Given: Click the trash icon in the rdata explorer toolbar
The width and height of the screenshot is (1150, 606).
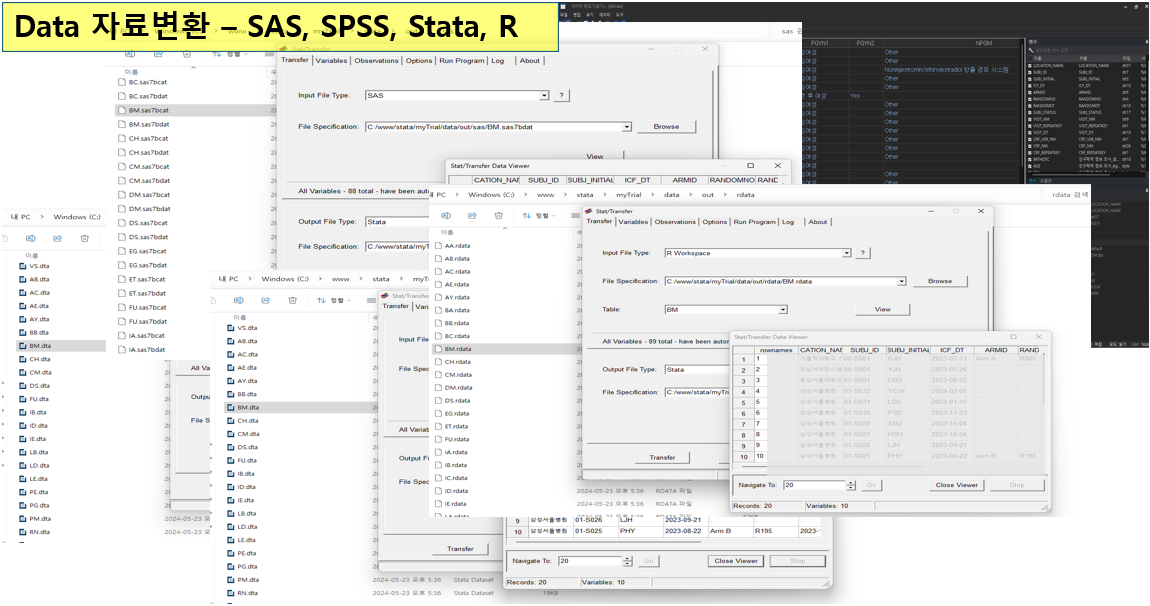Looking at the screenshot, I should point(499,216).
